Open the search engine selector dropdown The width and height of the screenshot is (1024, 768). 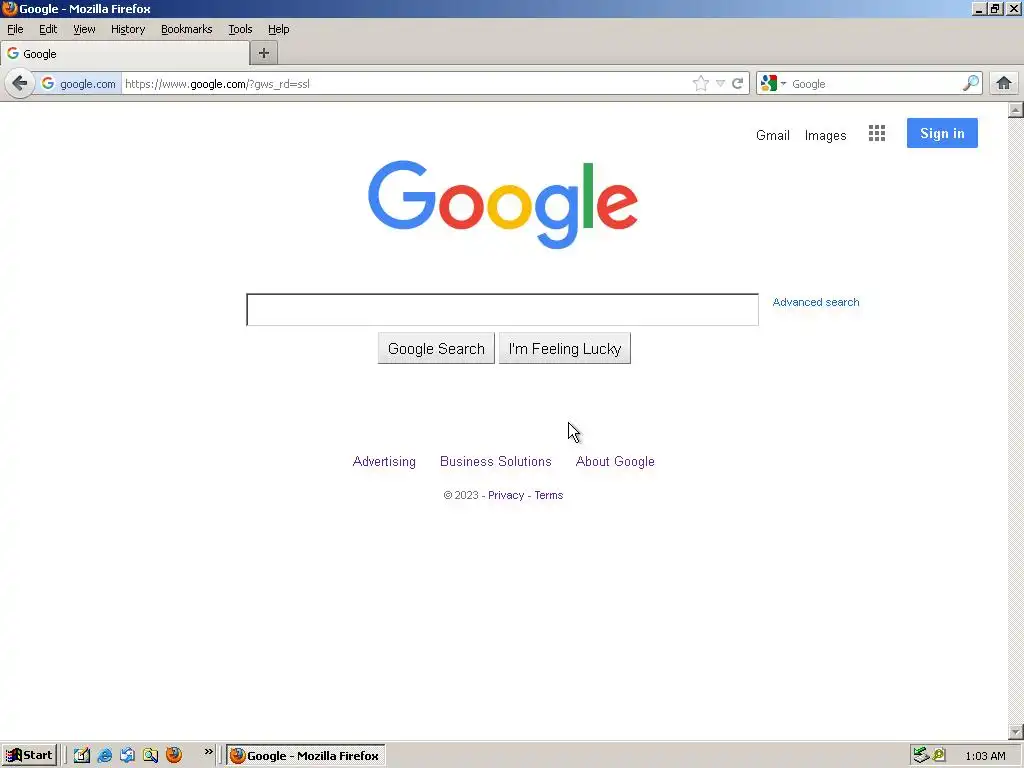point(773,84)
